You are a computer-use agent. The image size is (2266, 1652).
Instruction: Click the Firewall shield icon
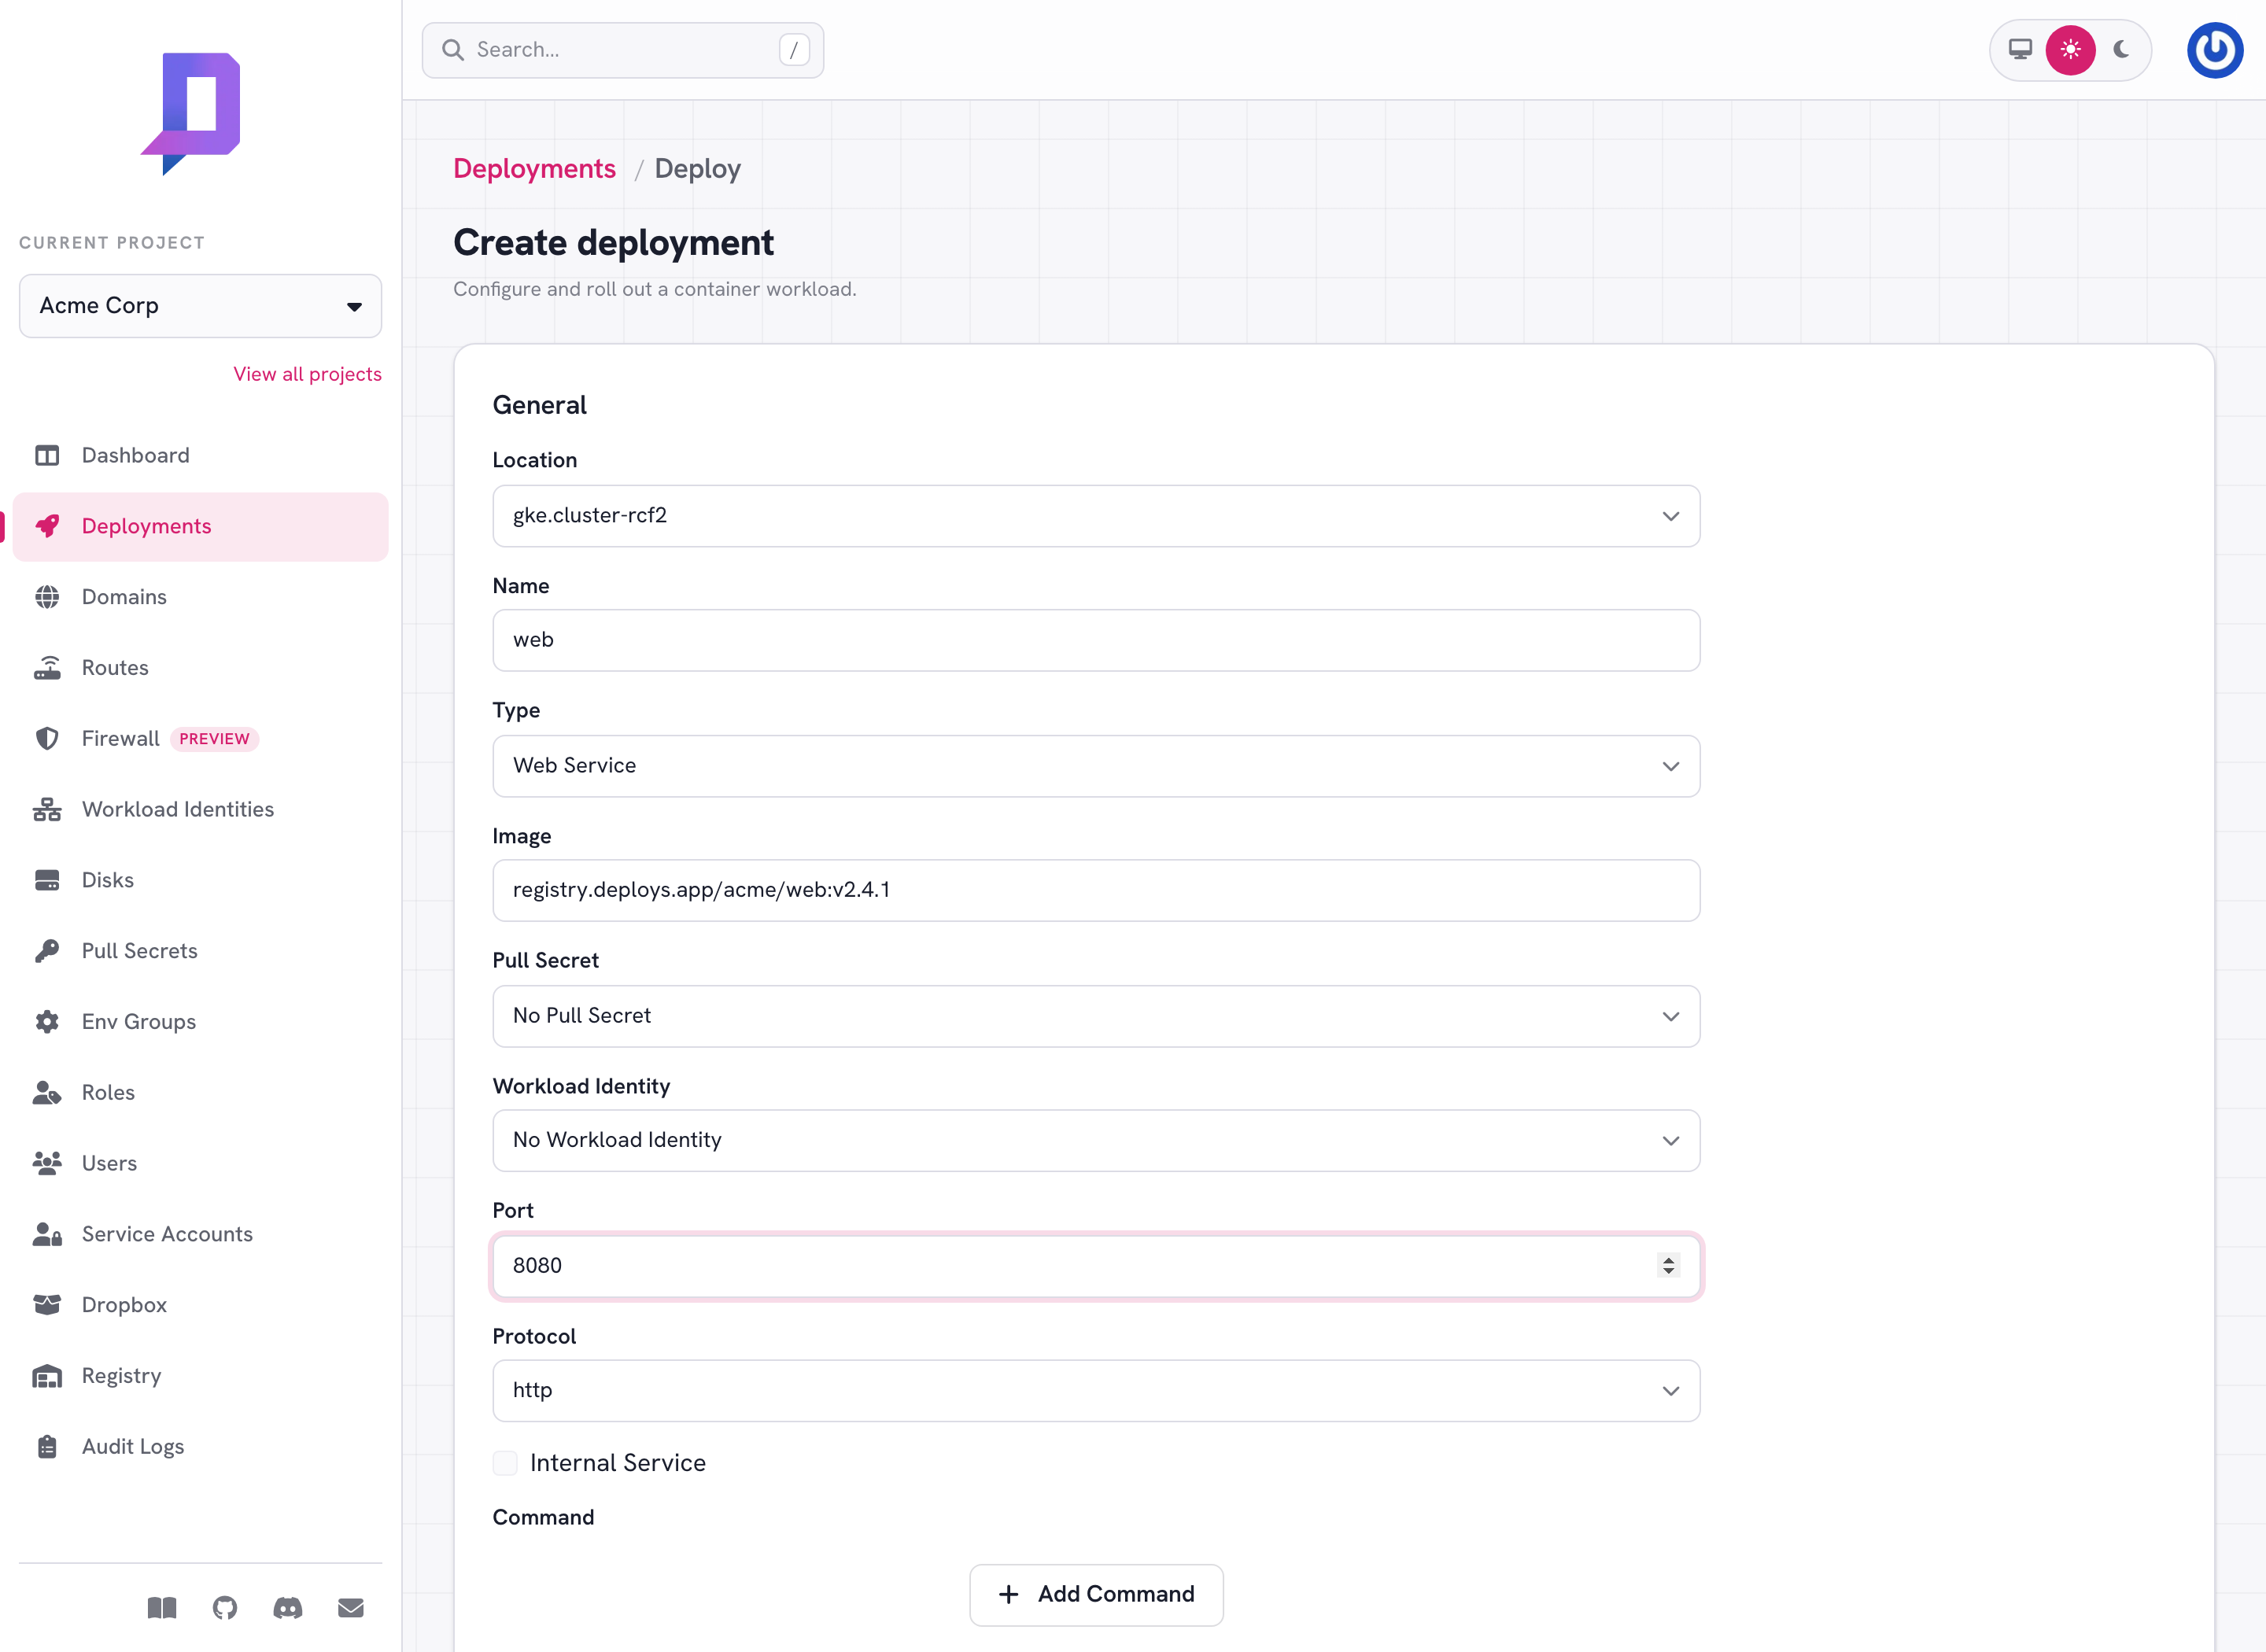[47, 739]
